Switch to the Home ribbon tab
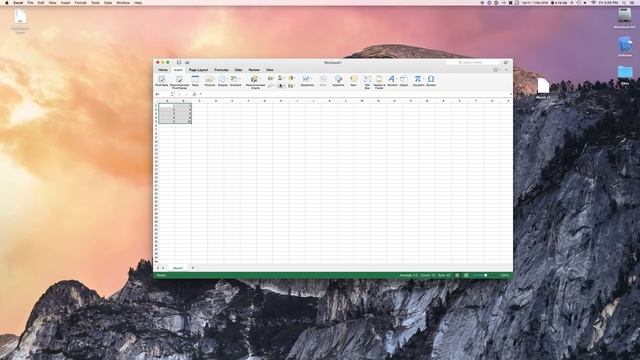This screenshot has width=640, height=360. coord(163,70)
